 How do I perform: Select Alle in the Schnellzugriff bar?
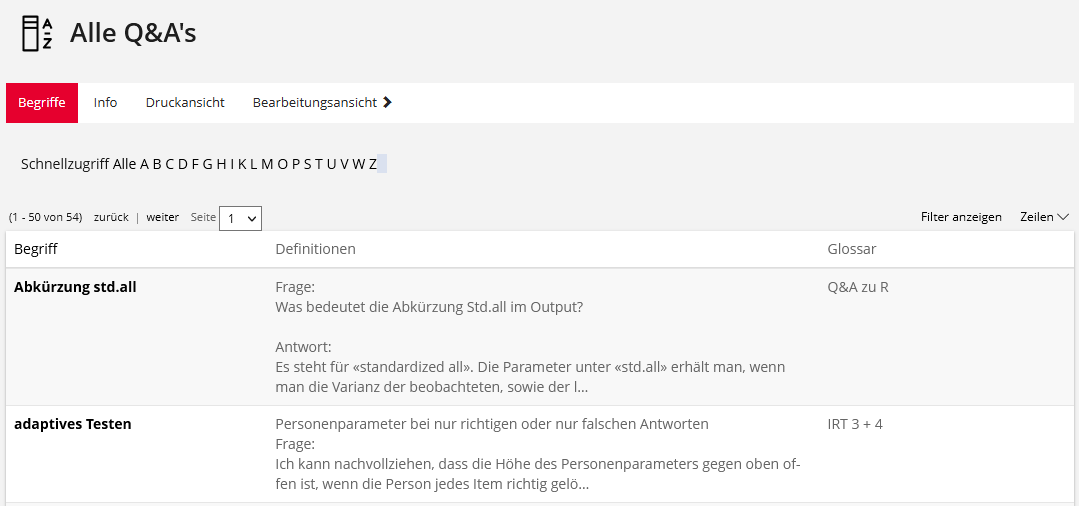(124, 164)
